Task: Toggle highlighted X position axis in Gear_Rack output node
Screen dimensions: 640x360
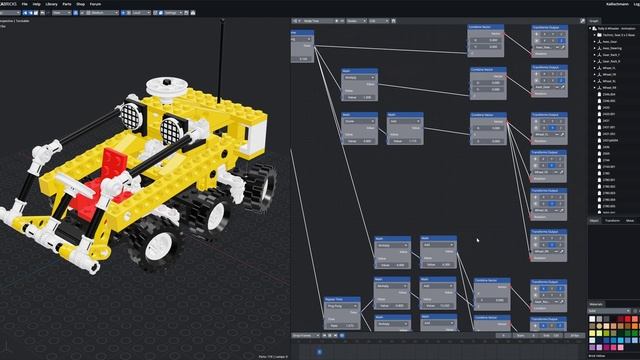Action: click(544, 289)
